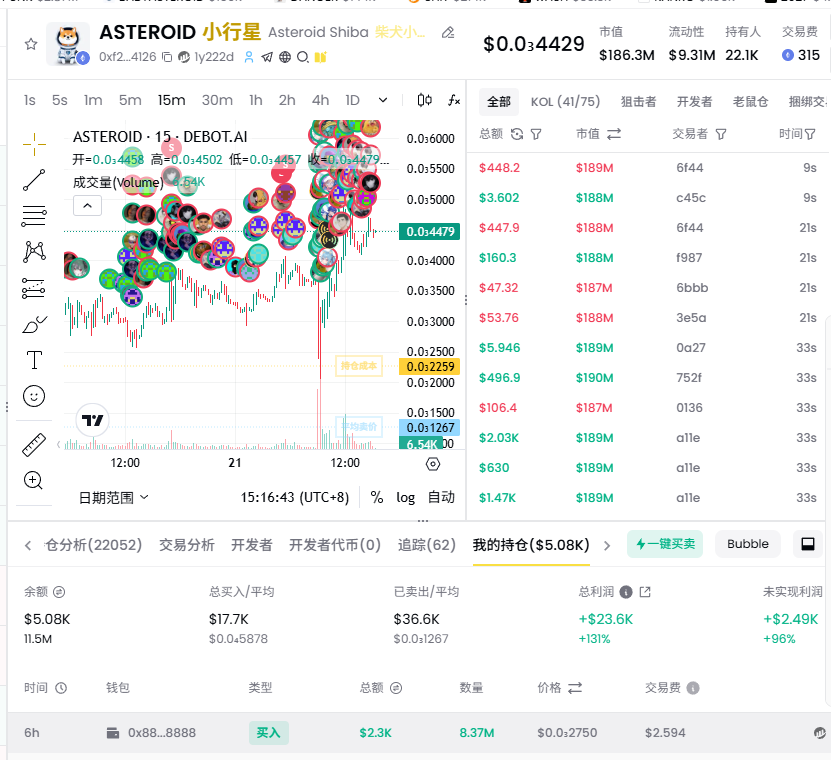Click the TradingView logo on chart
Image resolution: width=831 pixels, height=760 pixels.
tap(93, 420)
